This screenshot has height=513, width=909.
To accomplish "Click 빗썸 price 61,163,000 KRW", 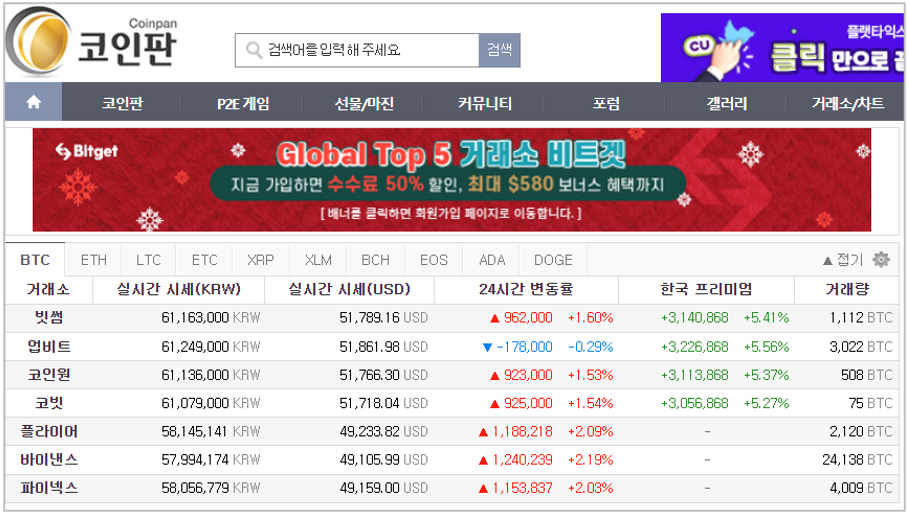I will point(210,318).
